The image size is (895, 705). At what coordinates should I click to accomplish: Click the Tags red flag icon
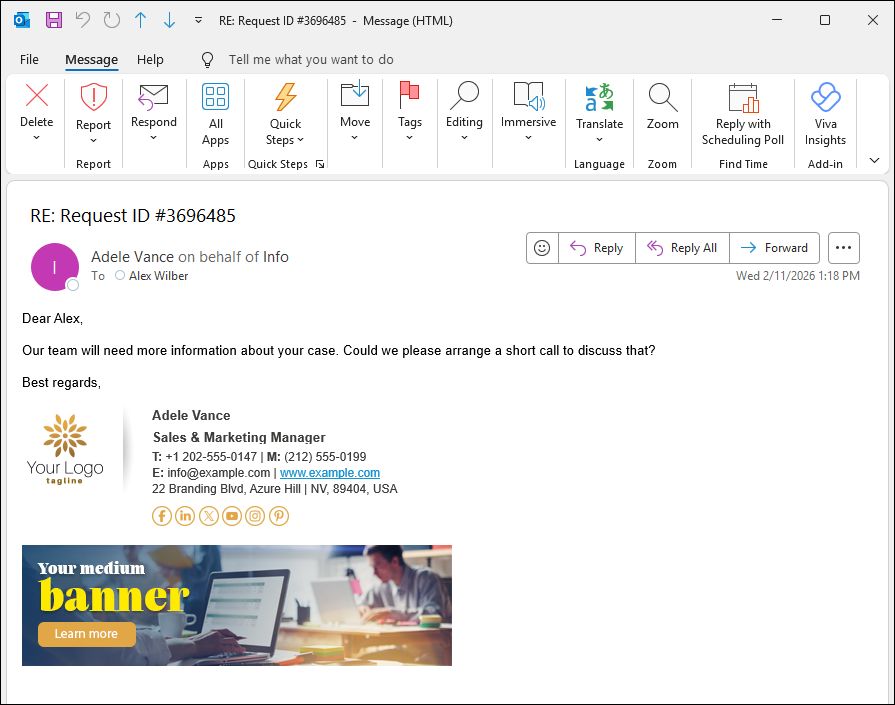(x=409, y=95)
